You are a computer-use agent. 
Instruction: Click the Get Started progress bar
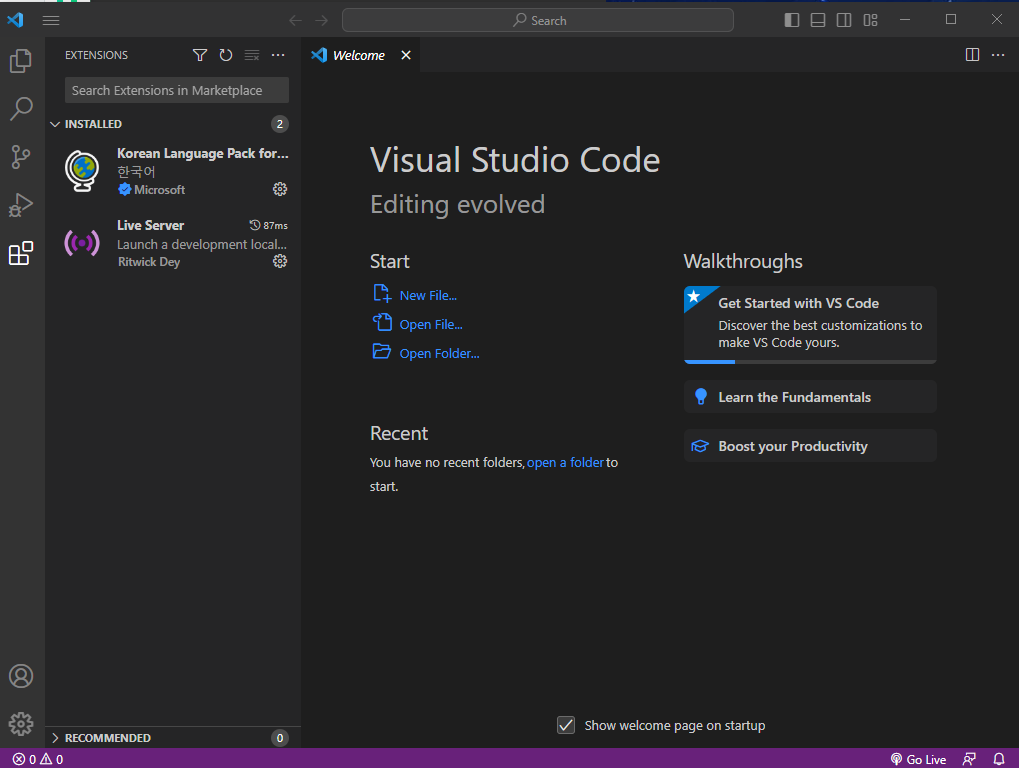pyautogui.click(x=810, y=362)
